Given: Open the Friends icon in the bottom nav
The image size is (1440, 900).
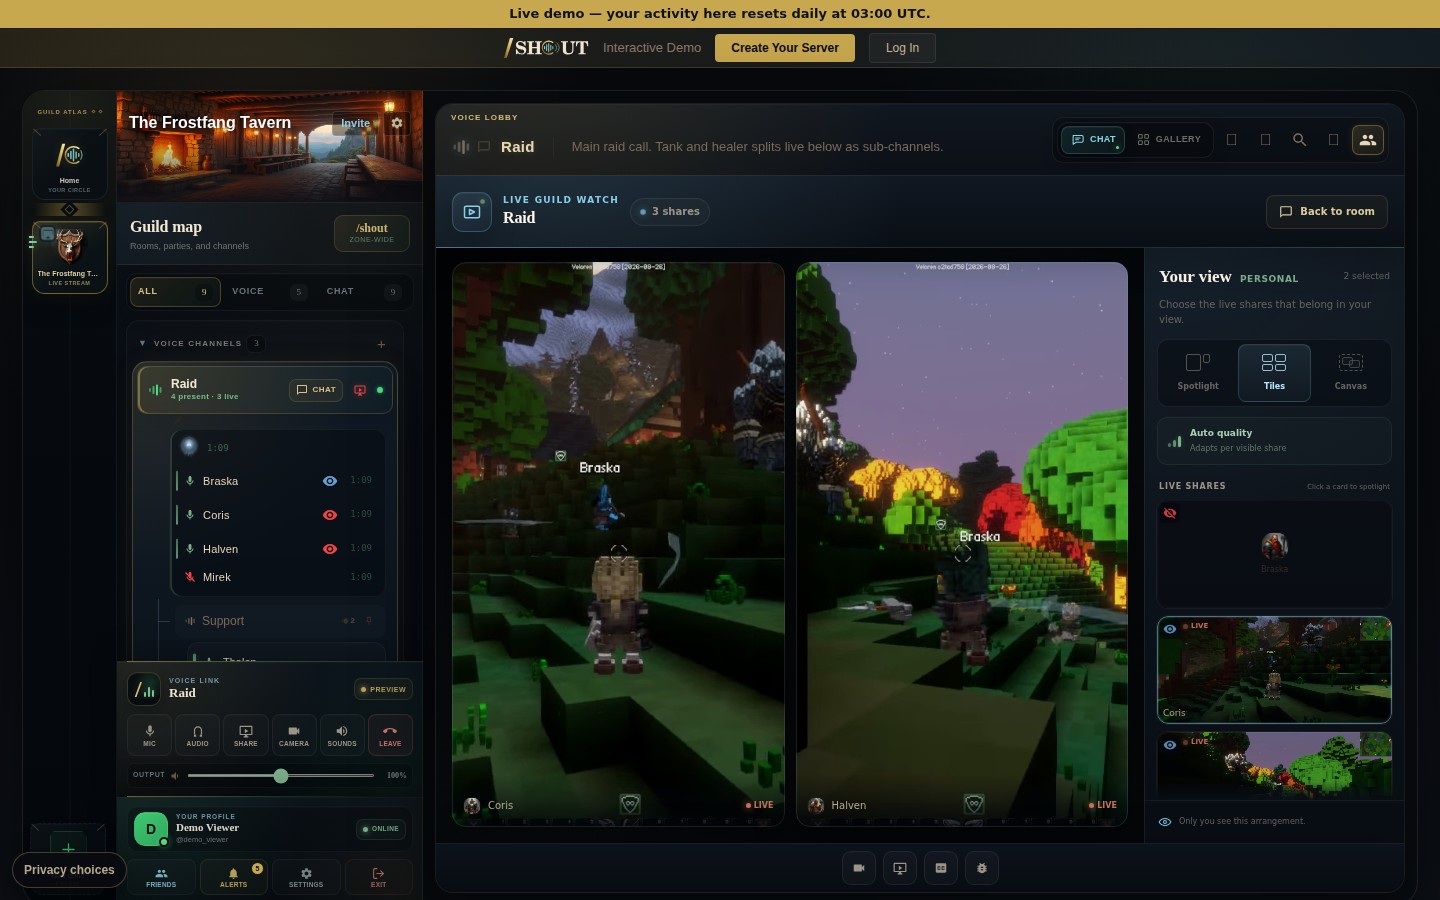Looking at the screenshot, I should click(161, 877).
